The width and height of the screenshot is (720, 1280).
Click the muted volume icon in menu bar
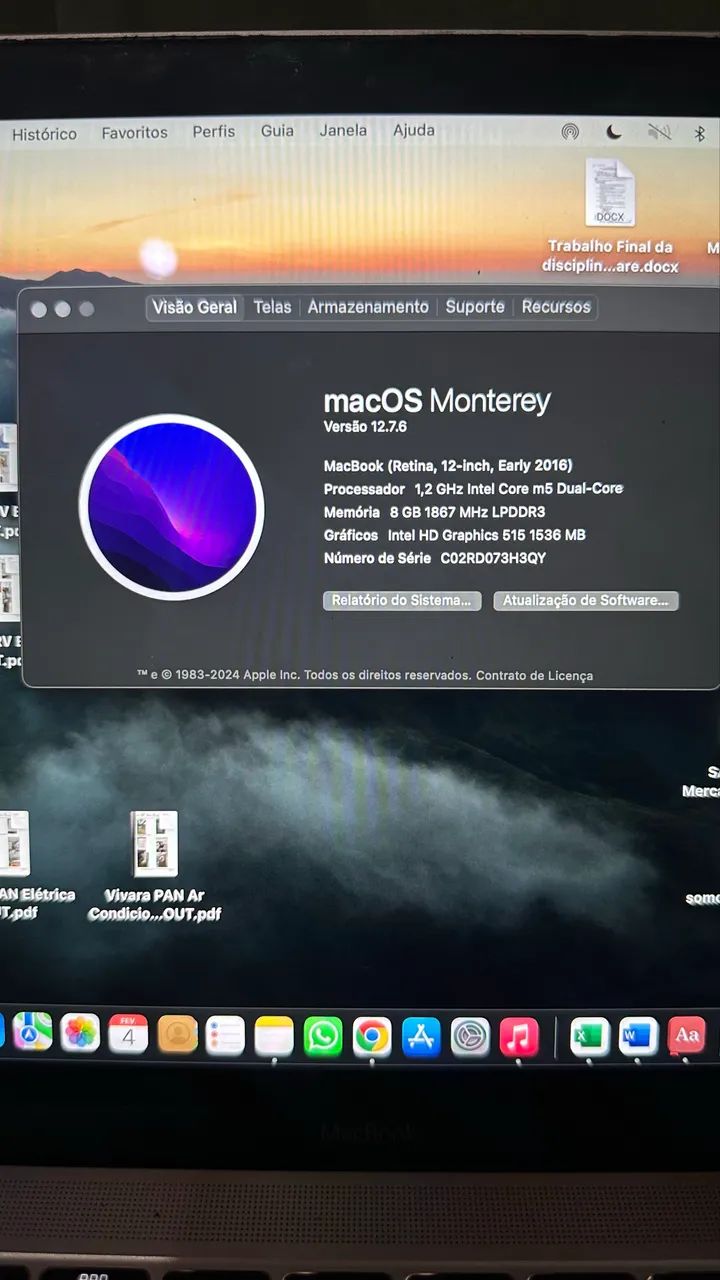tap(659, 132)
